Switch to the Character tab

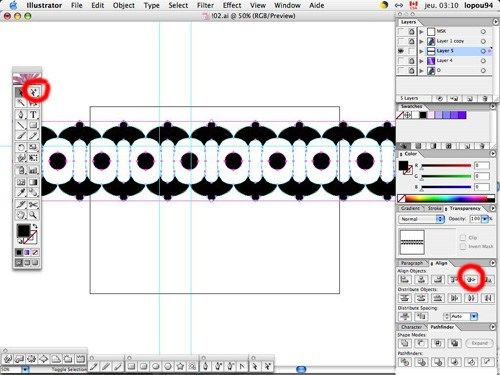tap(411, 327)
